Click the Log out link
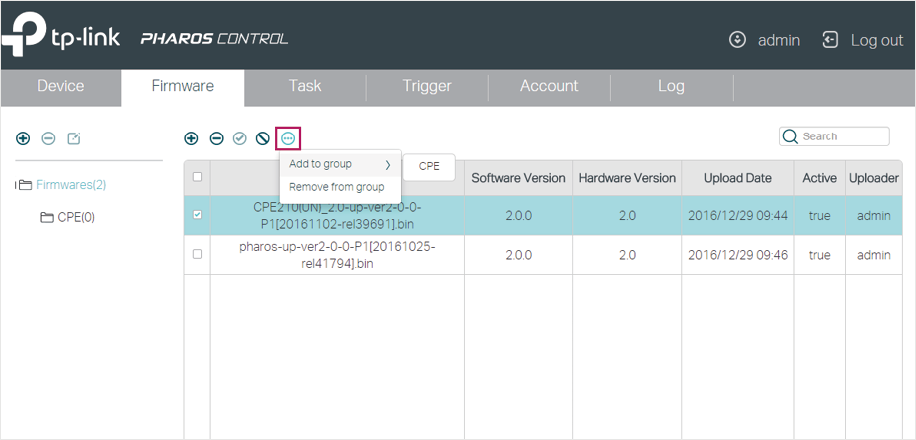 click(877, 40)
